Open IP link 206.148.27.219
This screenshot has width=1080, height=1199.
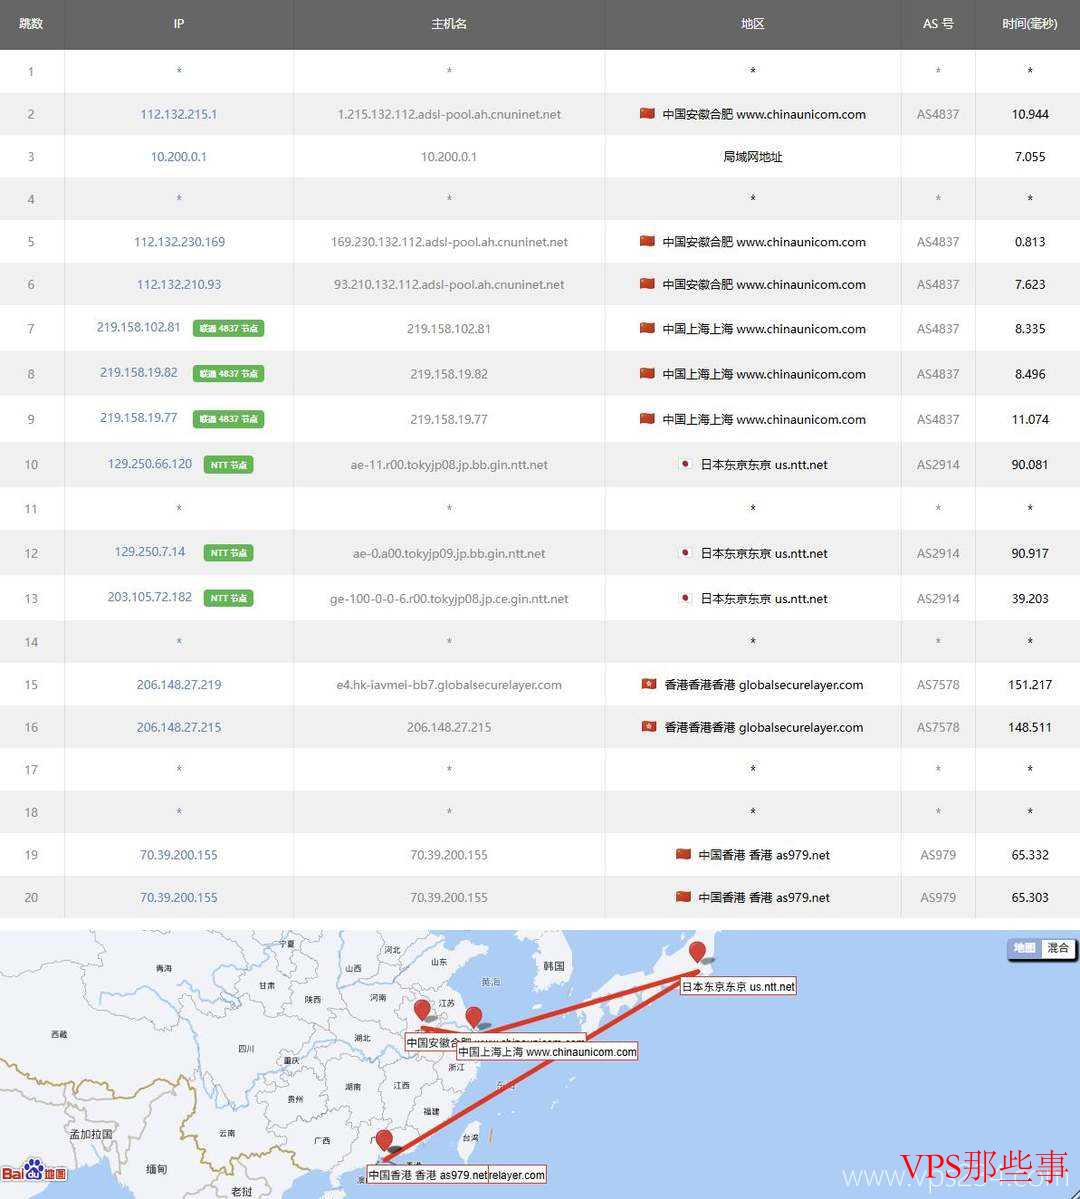179,684
